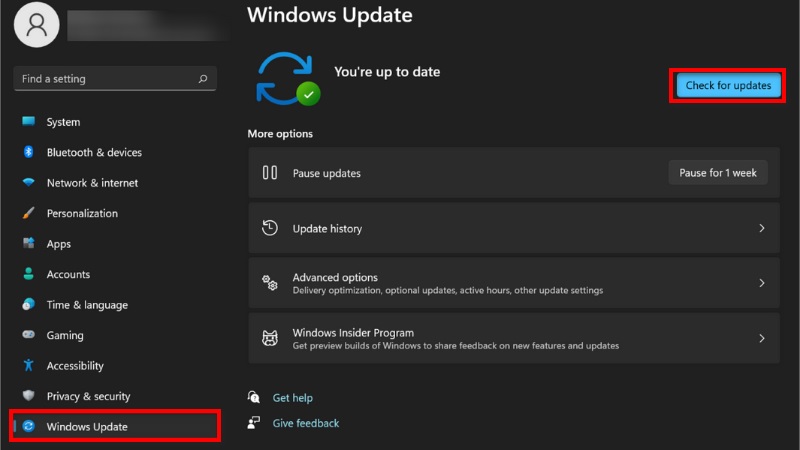Image resolution: width=800 pixels, height=450 pixels.
Task: Click the user profile avatar icon
Action: (36, 24)
